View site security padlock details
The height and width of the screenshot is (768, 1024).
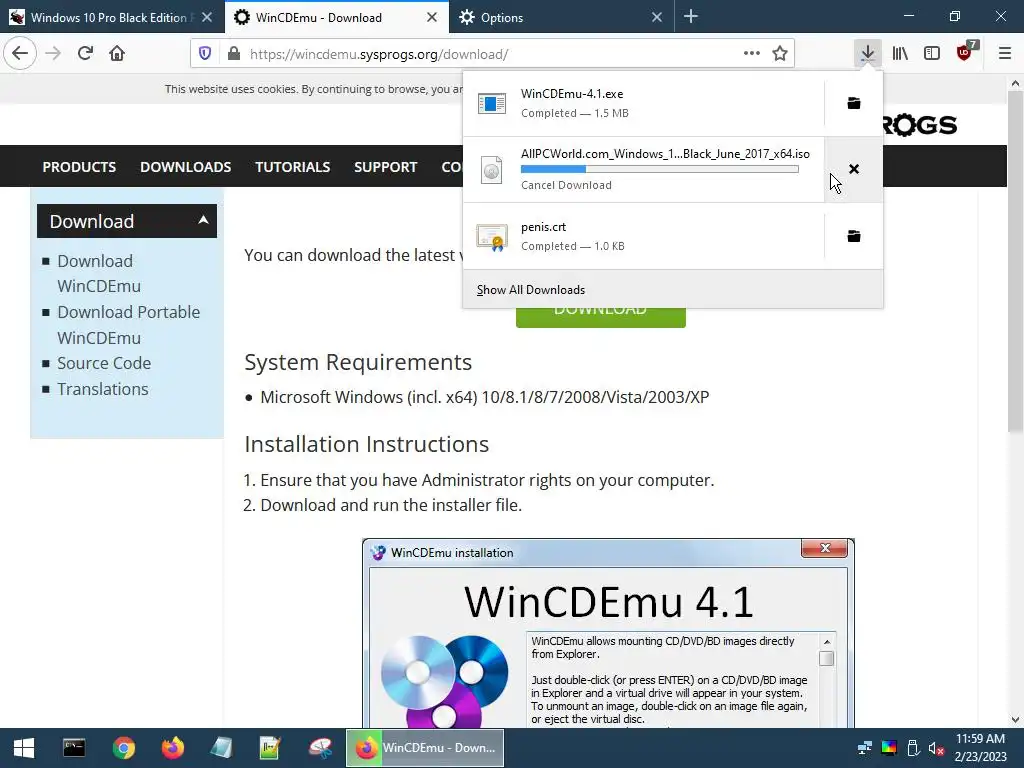[233, 54]
